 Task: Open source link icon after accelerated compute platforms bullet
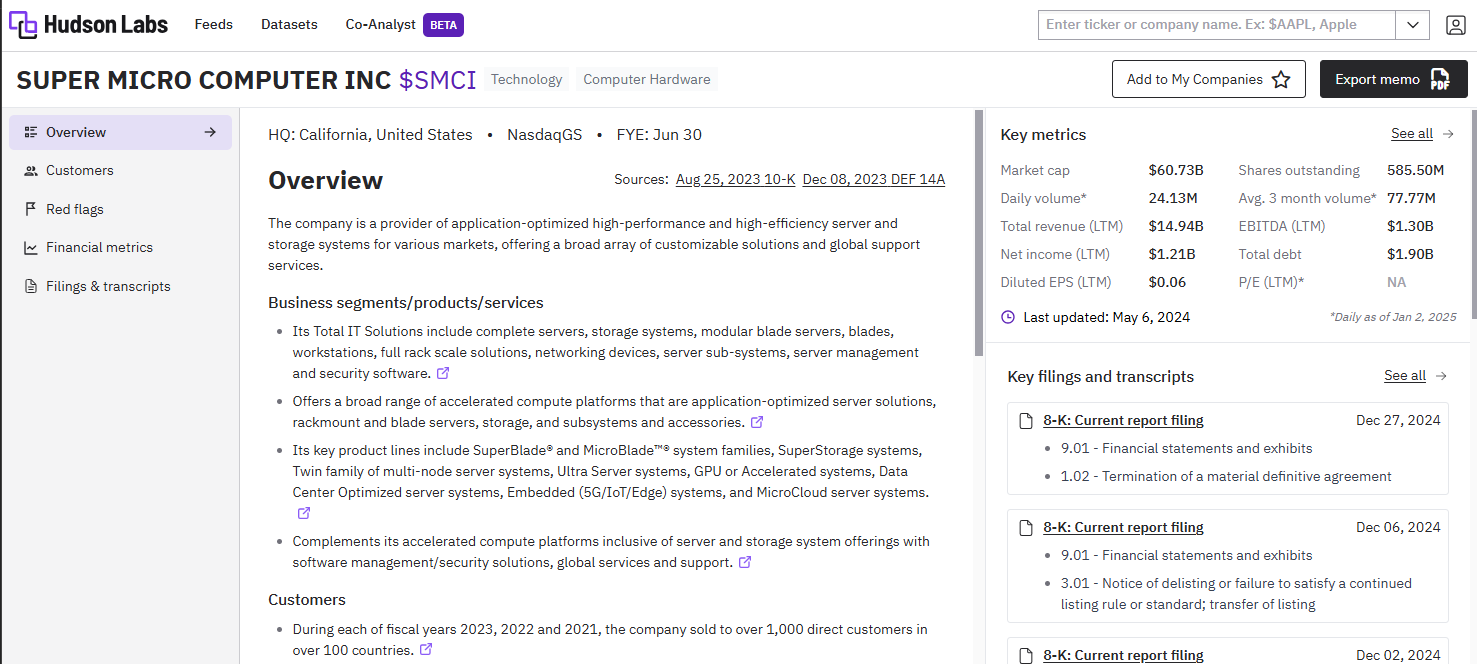pyautogui.click(x=757, y=422)
